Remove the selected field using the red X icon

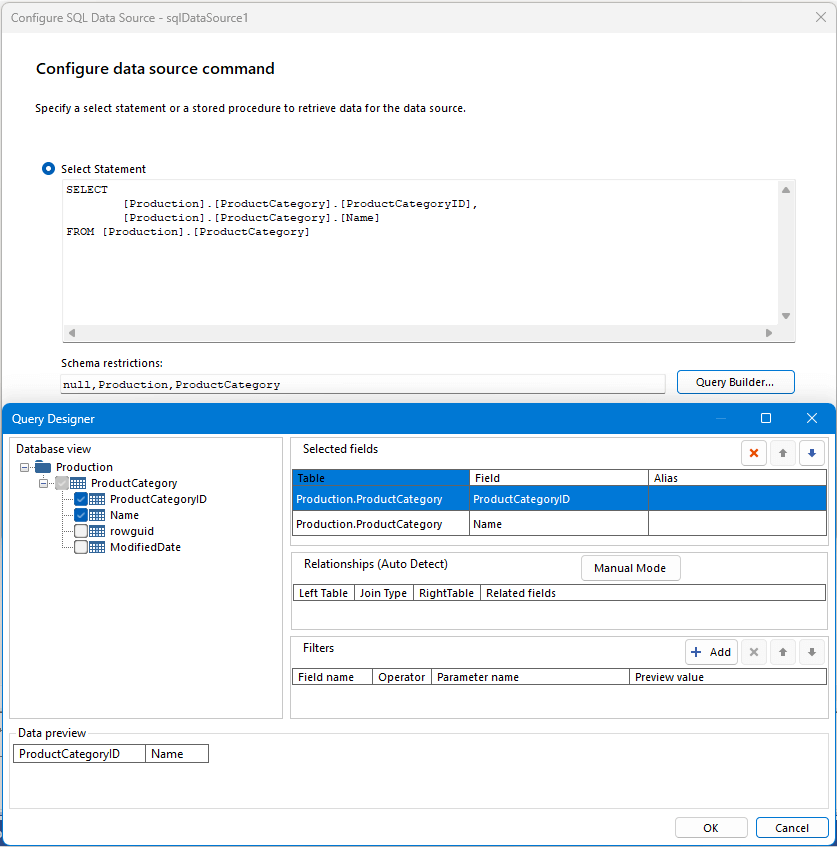(x=754, y=453)
